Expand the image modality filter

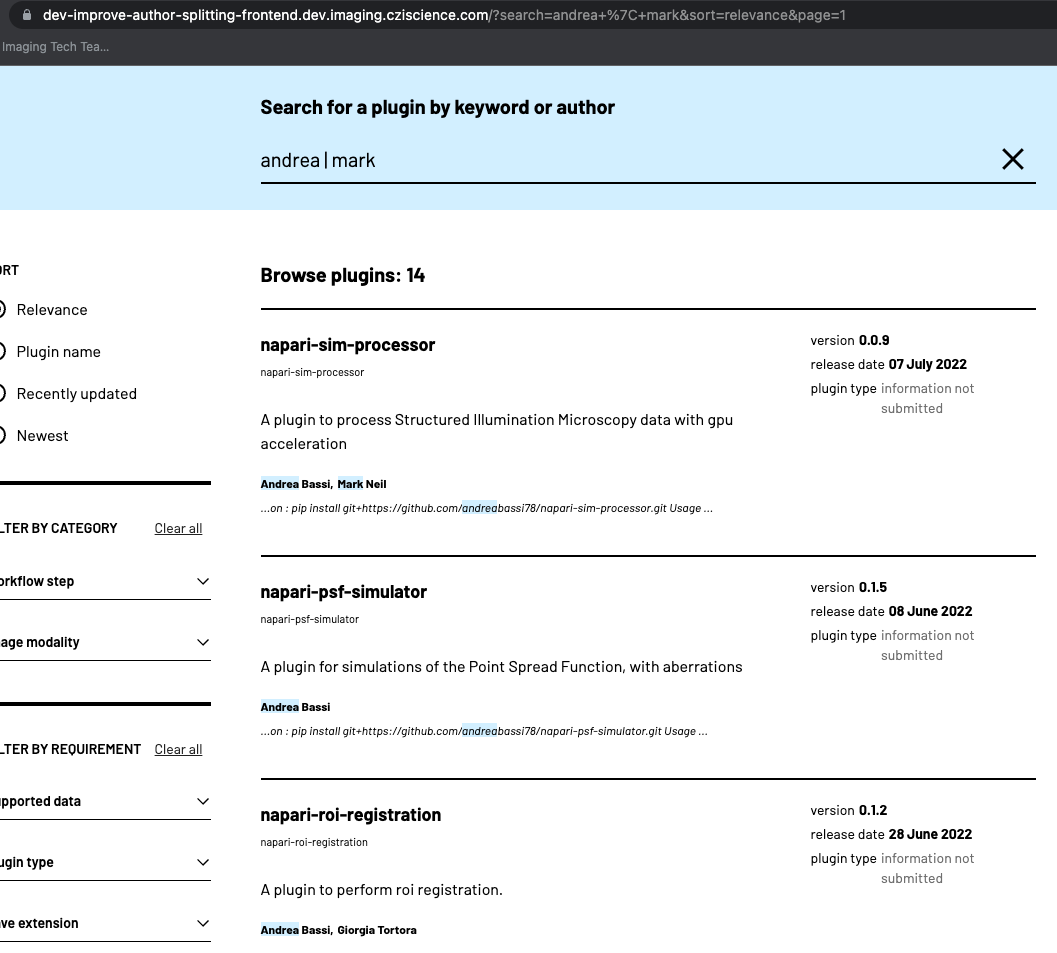[x=202, y=641]
